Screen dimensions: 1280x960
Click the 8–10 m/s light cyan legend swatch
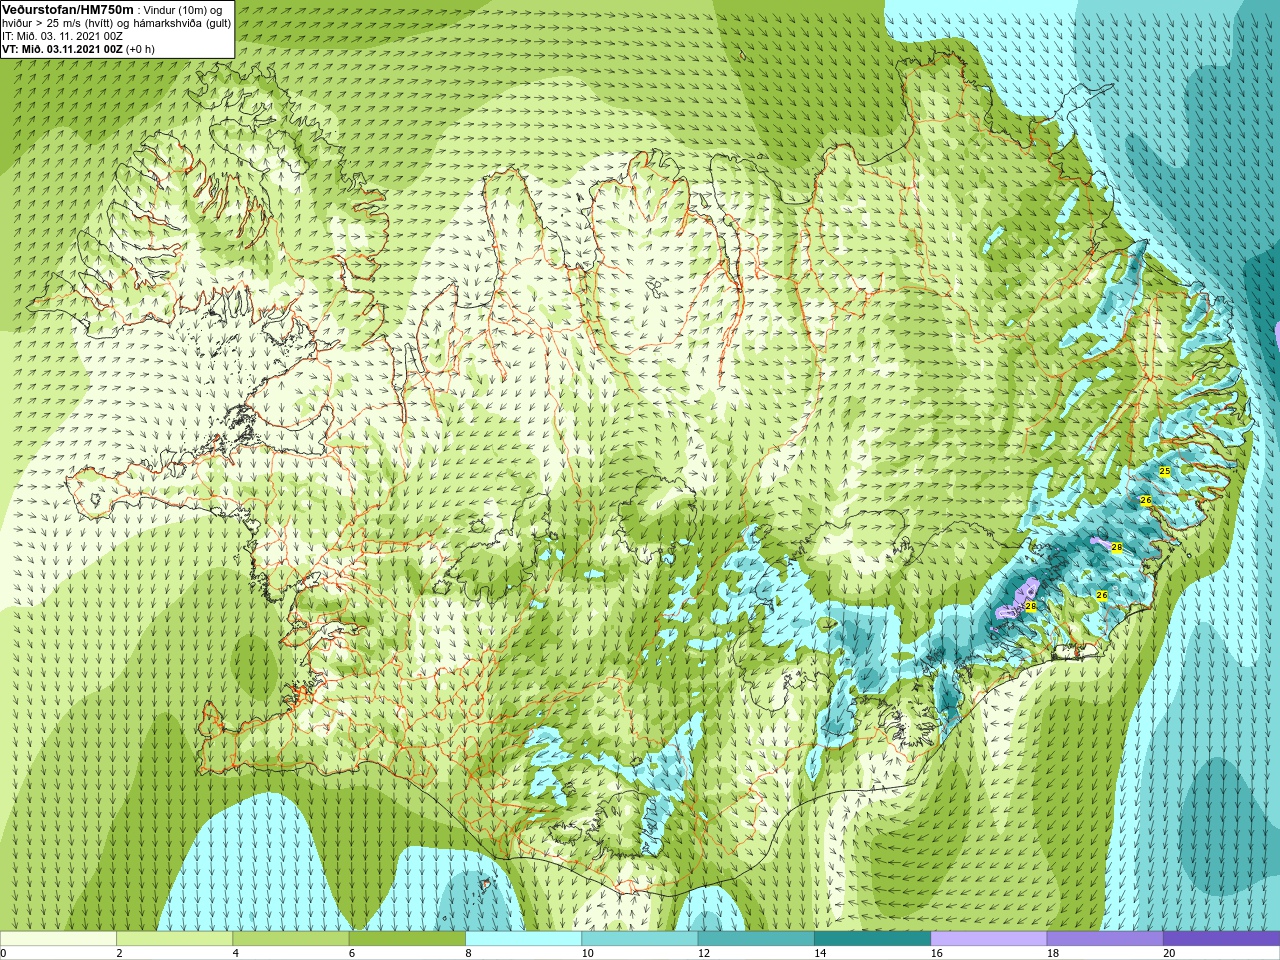tap(523, 939)
